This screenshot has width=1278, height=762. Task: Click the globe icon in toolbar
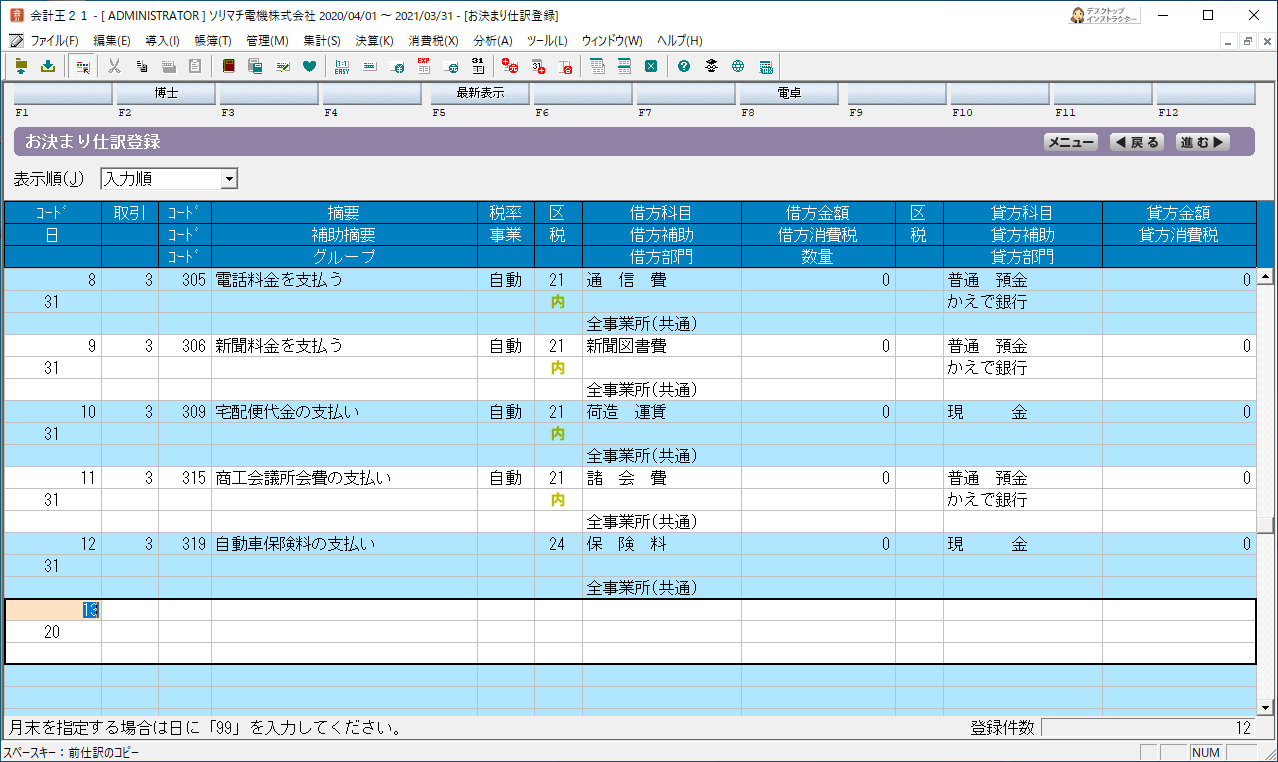(738, 67)
